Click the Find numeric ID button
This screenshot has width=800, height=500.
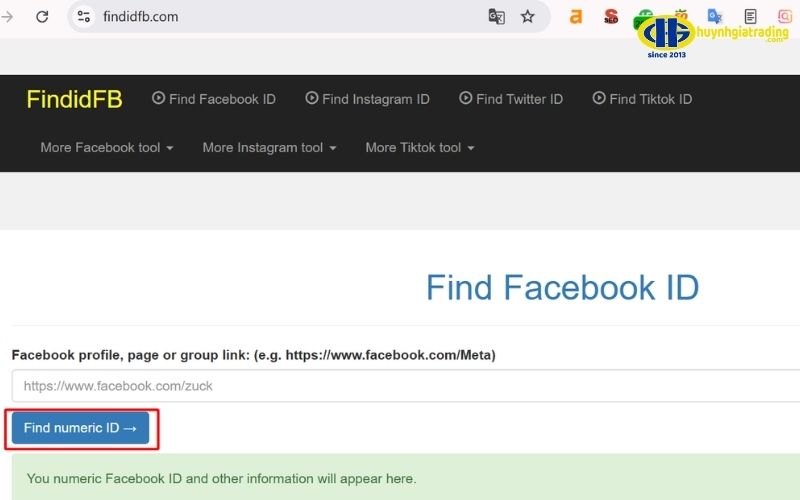(x=80, y=428)
